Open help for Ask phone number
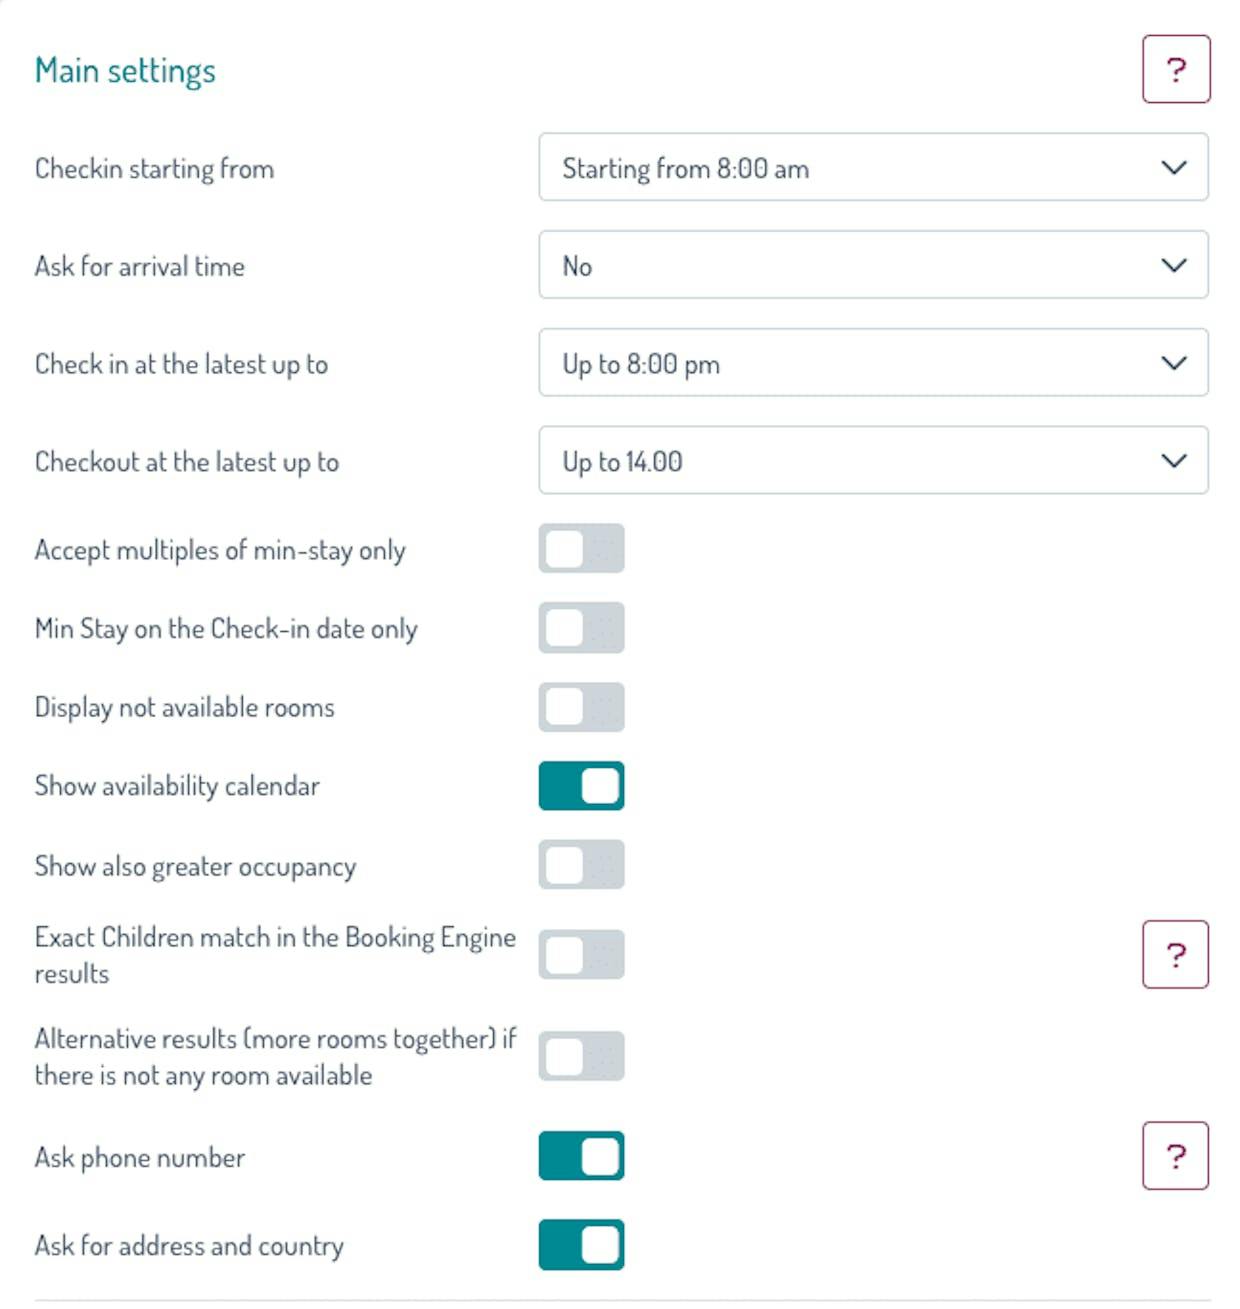This screenshot has height=1309, width=1240. (1175, 1156)
